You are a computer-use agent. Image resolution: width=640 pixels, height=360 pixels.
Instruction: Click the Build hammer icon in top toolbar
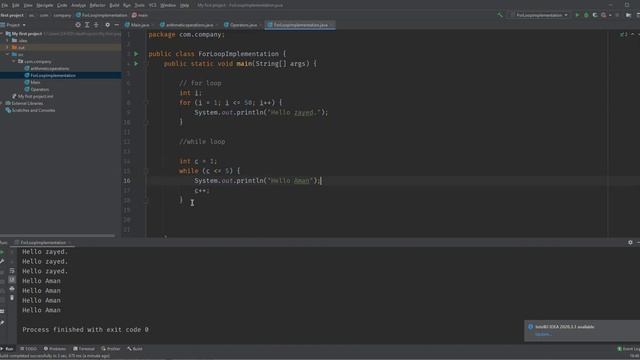click(500, 15)
